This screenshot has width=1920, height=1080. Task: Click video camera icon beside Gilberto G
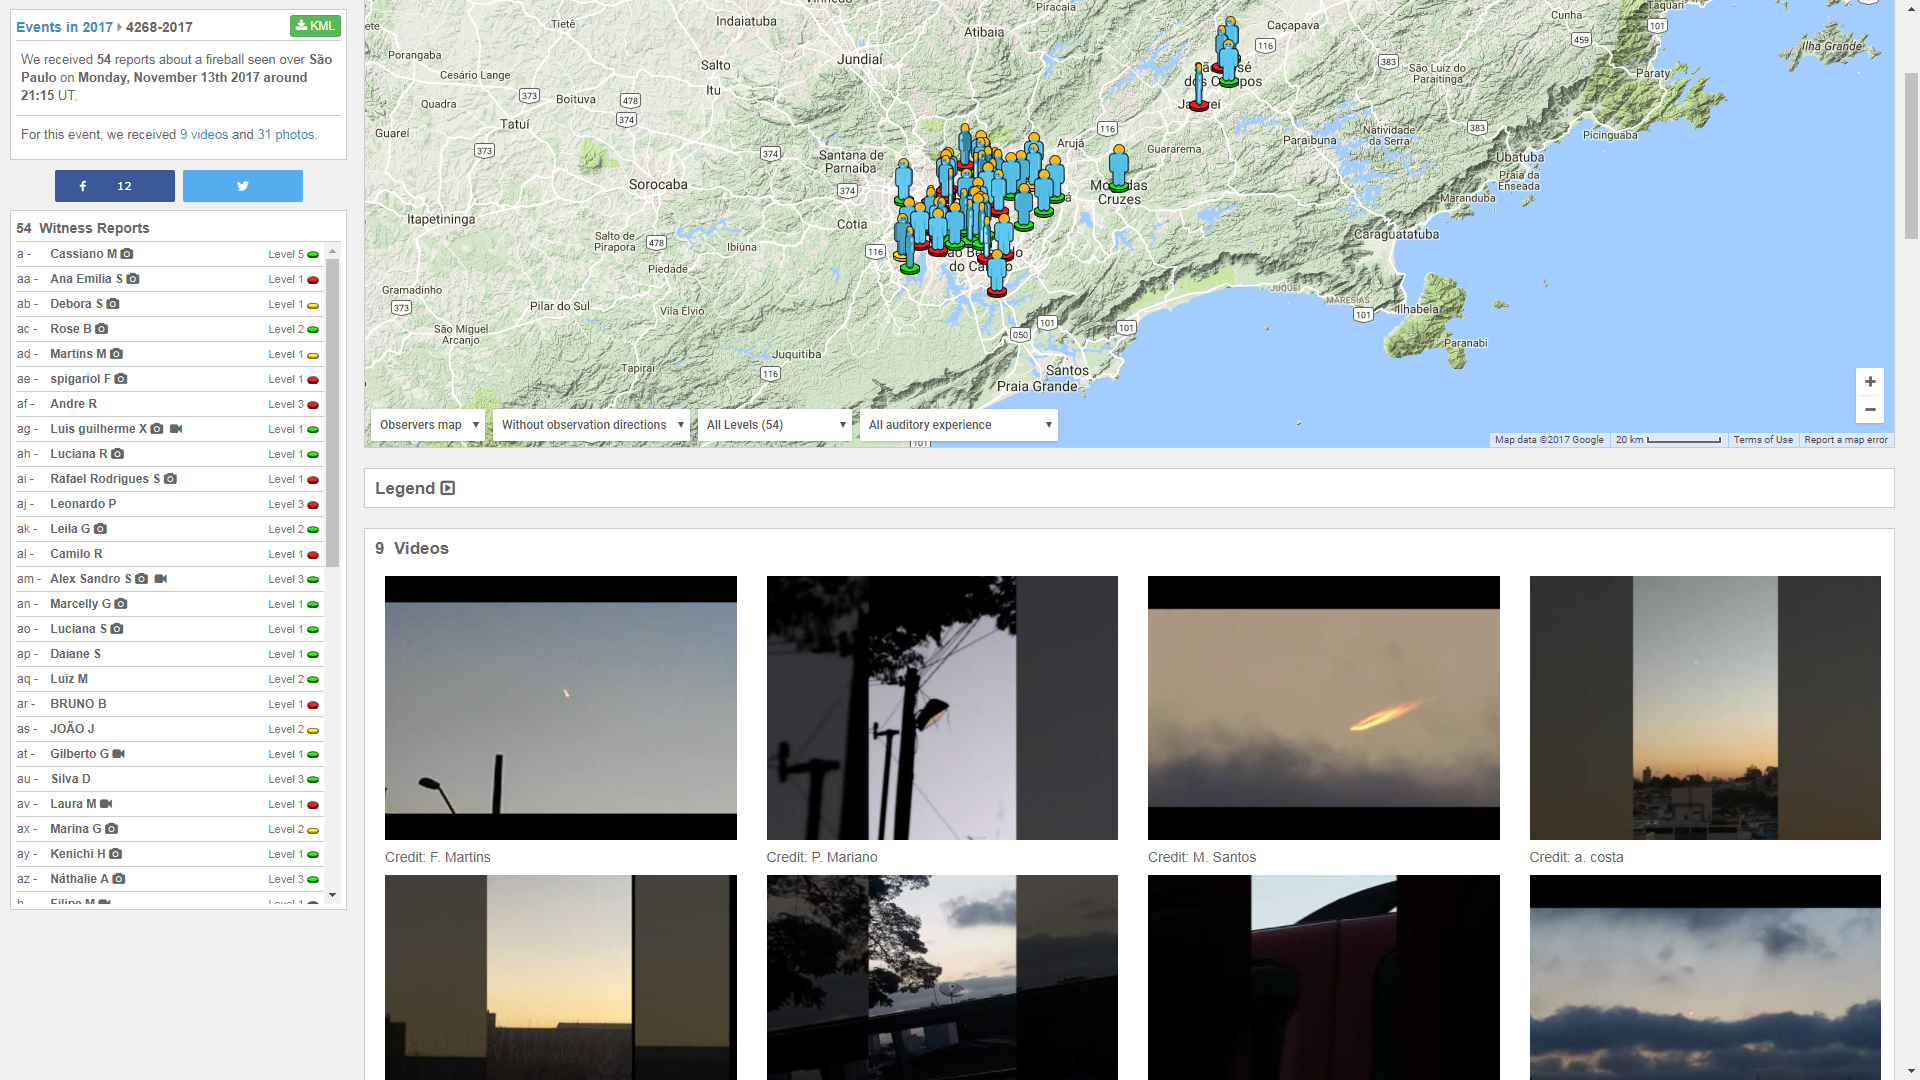click(x=119, y=754)
